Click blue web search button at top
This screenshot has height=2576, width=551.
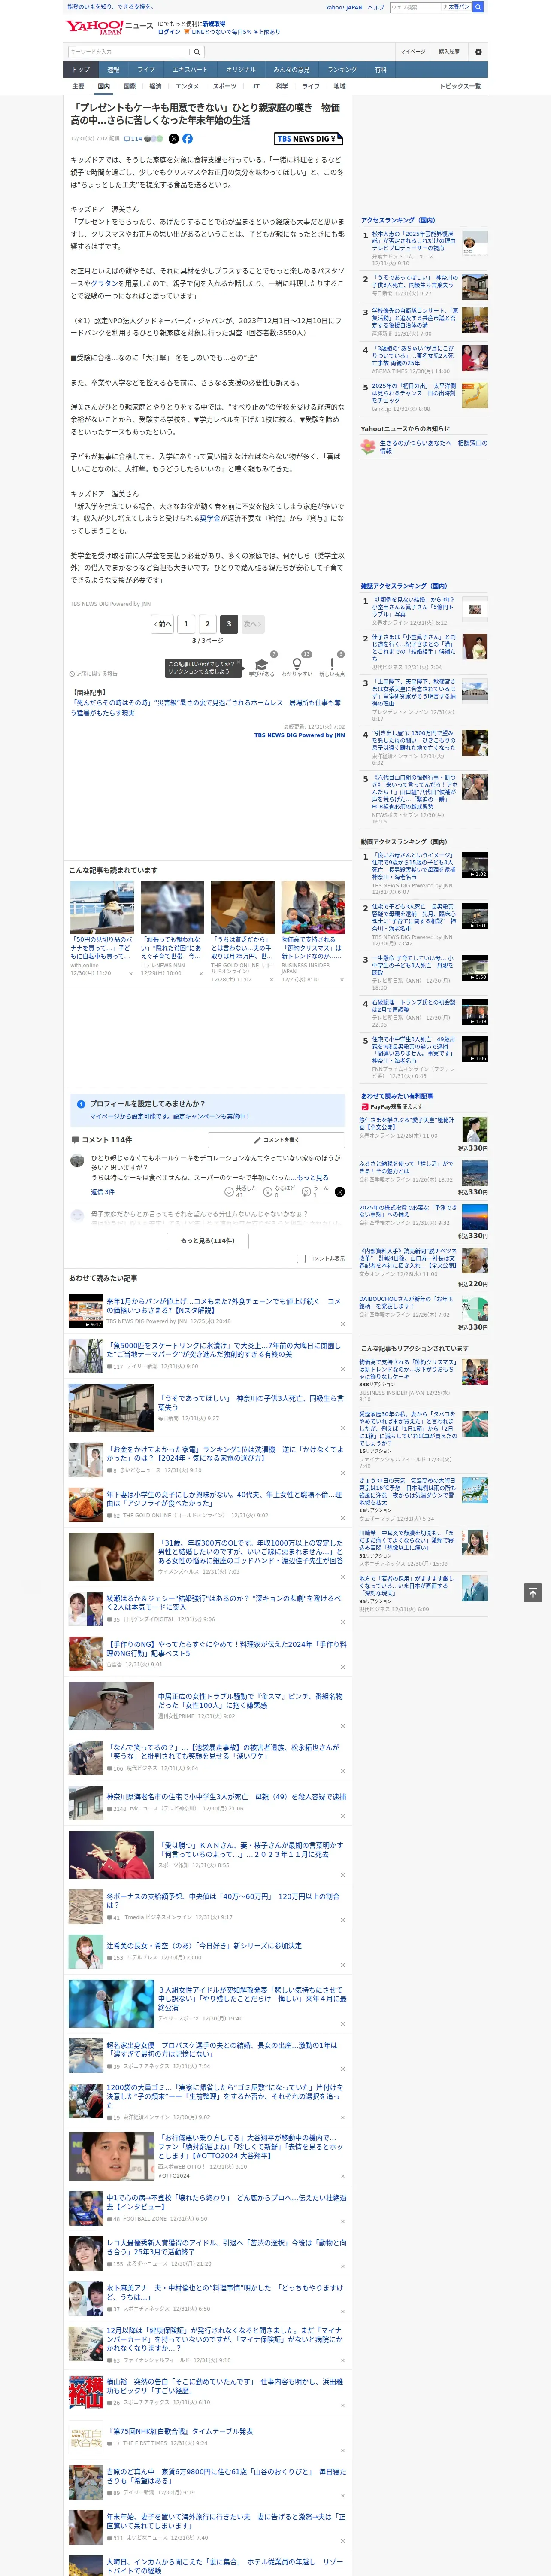pyautogui.click(x=478, y=7)
